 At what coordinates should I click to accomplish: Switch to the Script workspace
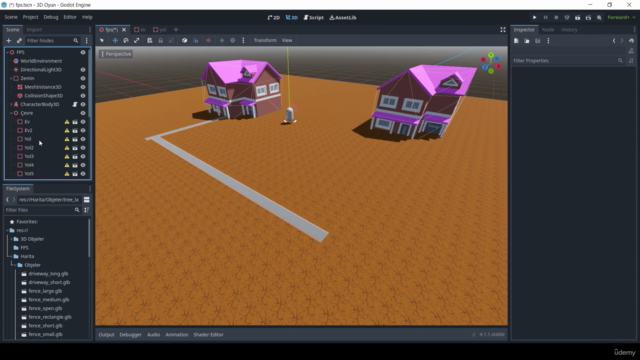tap(313, 18)
